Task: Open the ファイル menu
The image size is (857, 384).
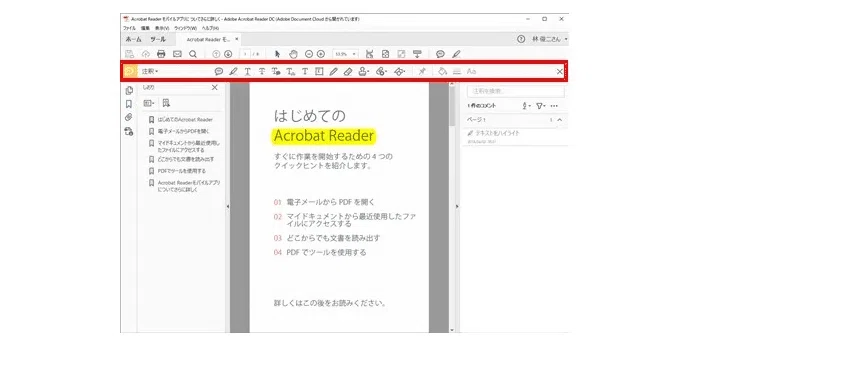Action: tap(130, 28)
